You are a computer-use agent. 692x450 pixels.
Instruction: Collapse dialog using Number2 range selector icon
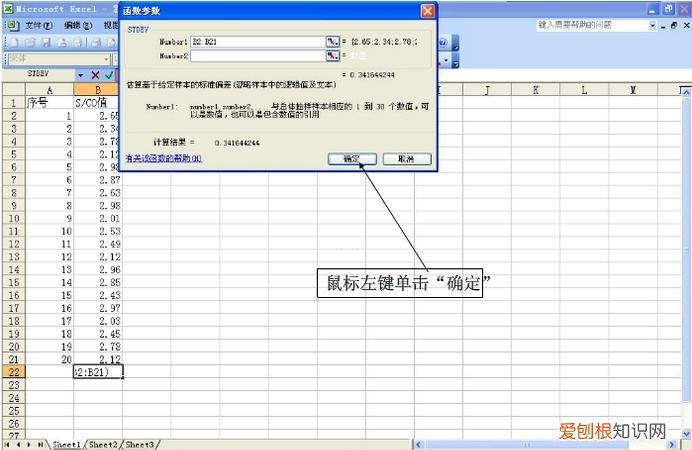[332, 56]
